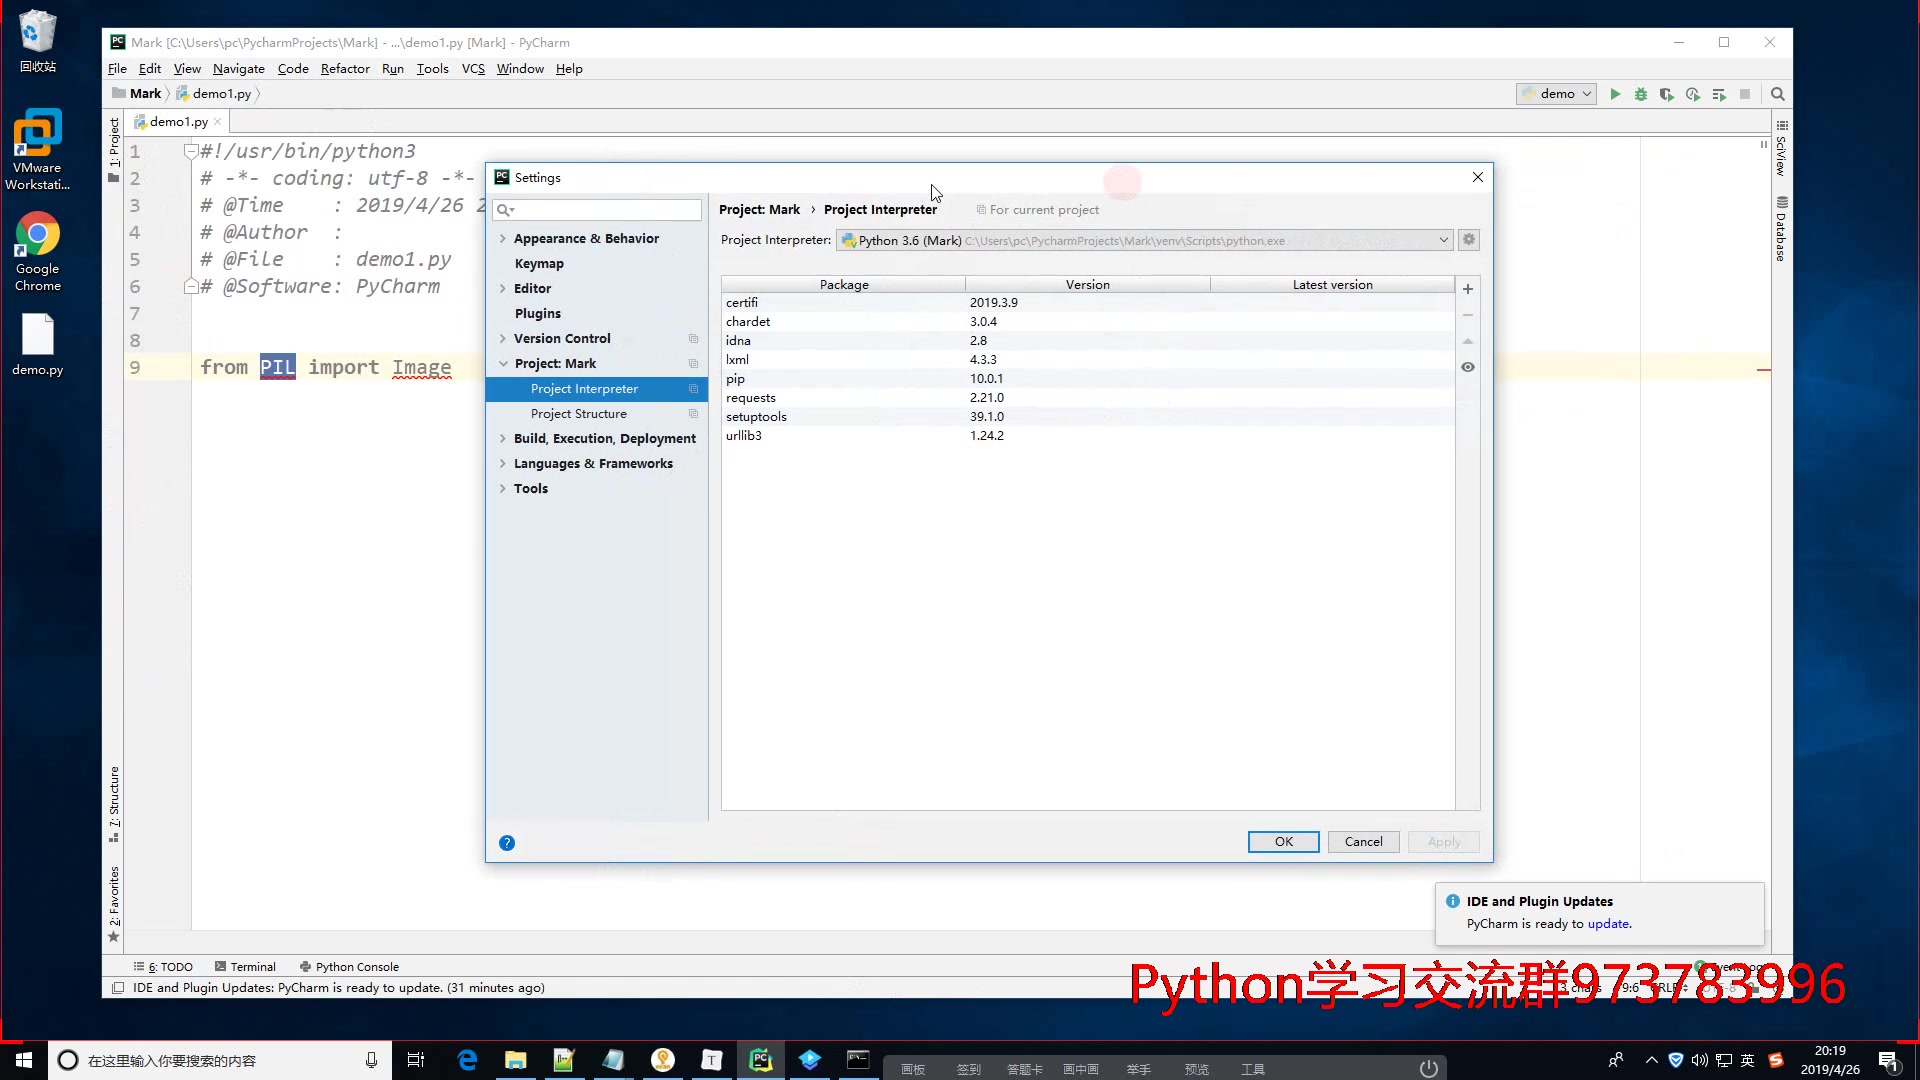The height and width of the screenshot is (1080, 1920).
Task: Expand the Version Control settings node
Action: pyautogui.click(x=503, y=339)
